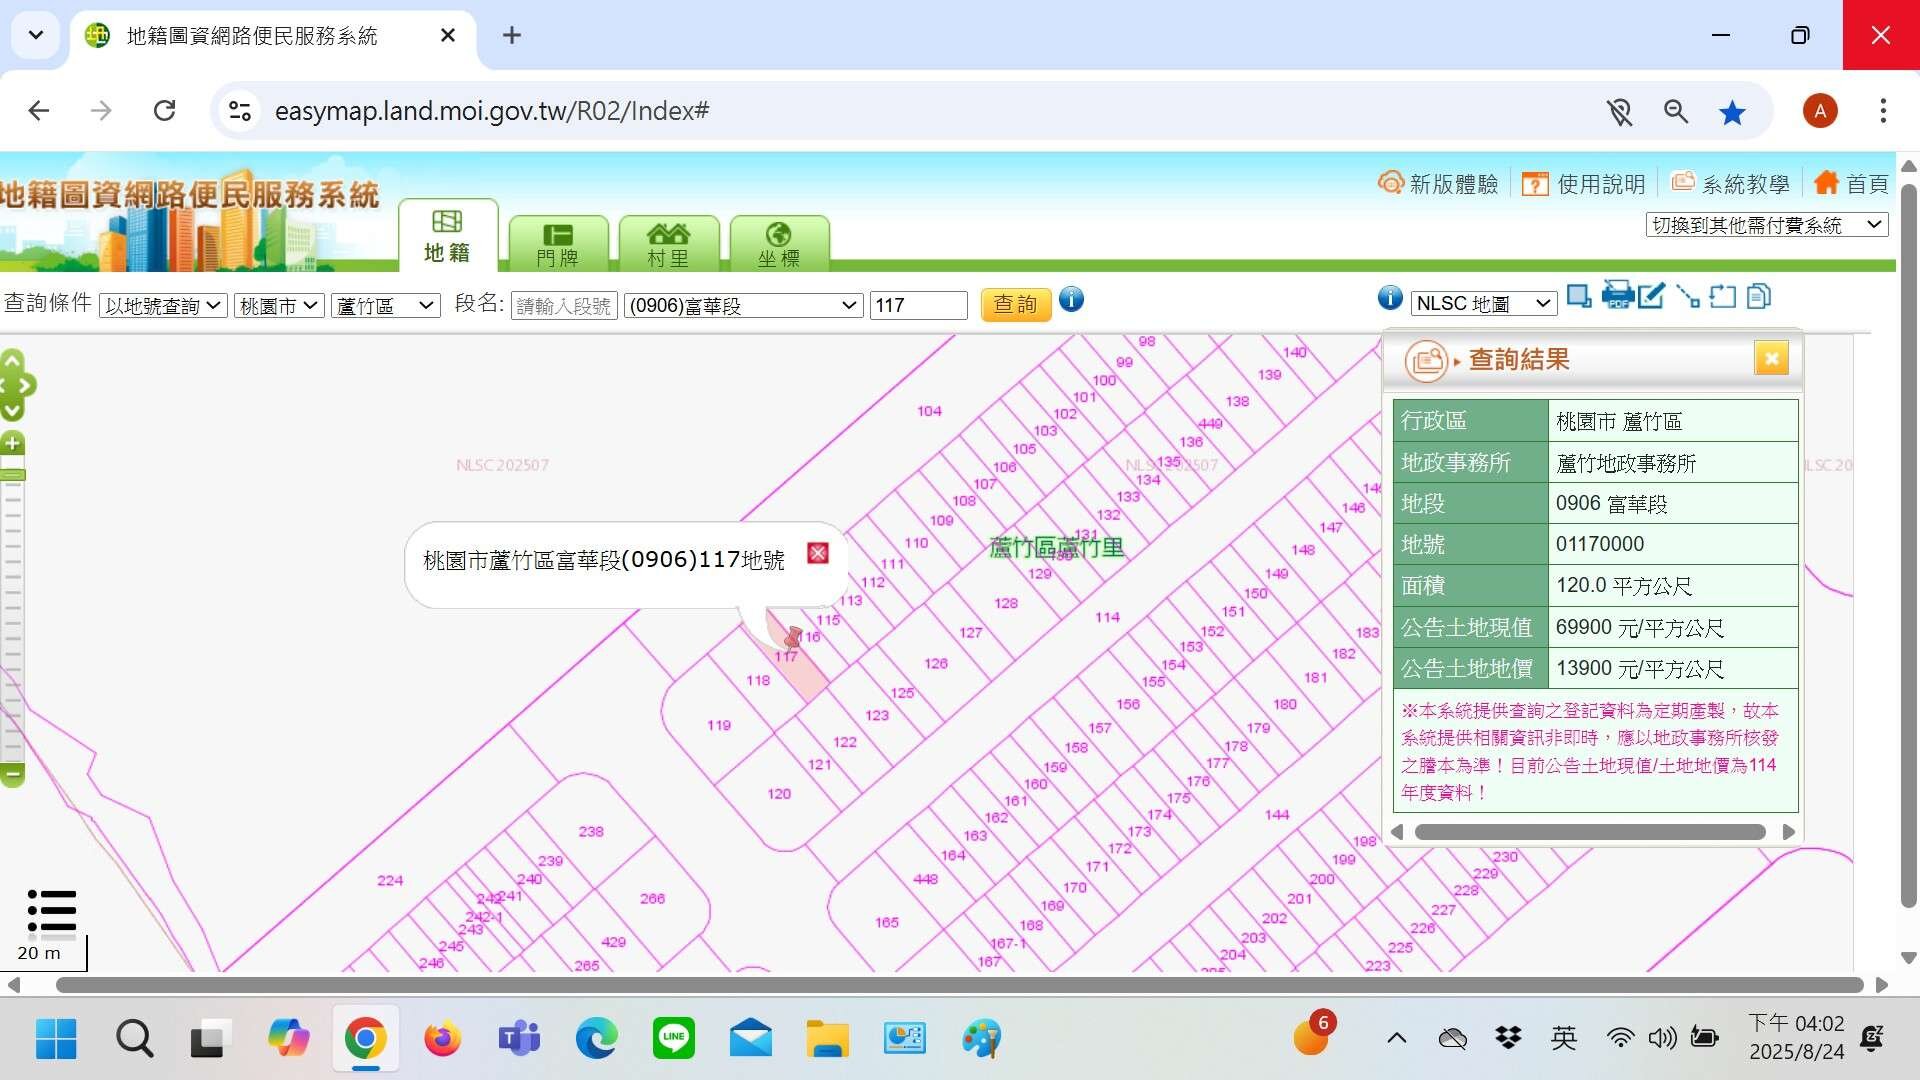The width and height of the screenshot is (1920, 1080).
Task: Expand the 蘆竹區 district dropdown
Action: (385, 305)
